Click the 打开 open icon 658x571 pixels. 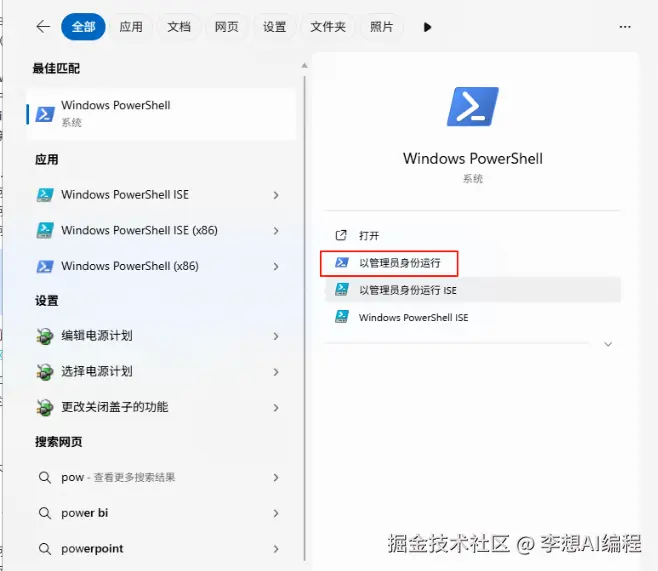341,235
